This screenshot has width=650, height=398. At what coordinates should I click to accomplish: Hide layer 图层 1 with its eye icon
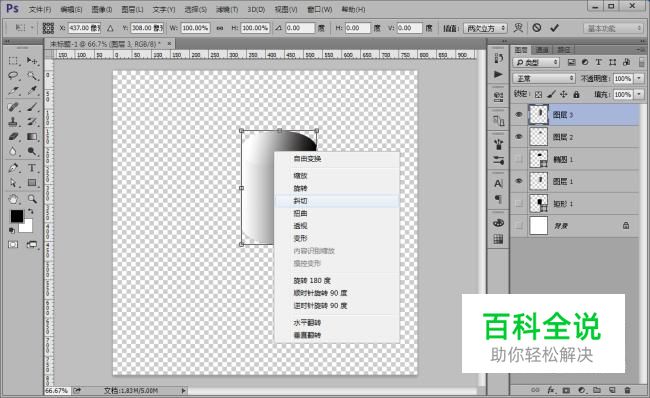[x=519, y=181]
